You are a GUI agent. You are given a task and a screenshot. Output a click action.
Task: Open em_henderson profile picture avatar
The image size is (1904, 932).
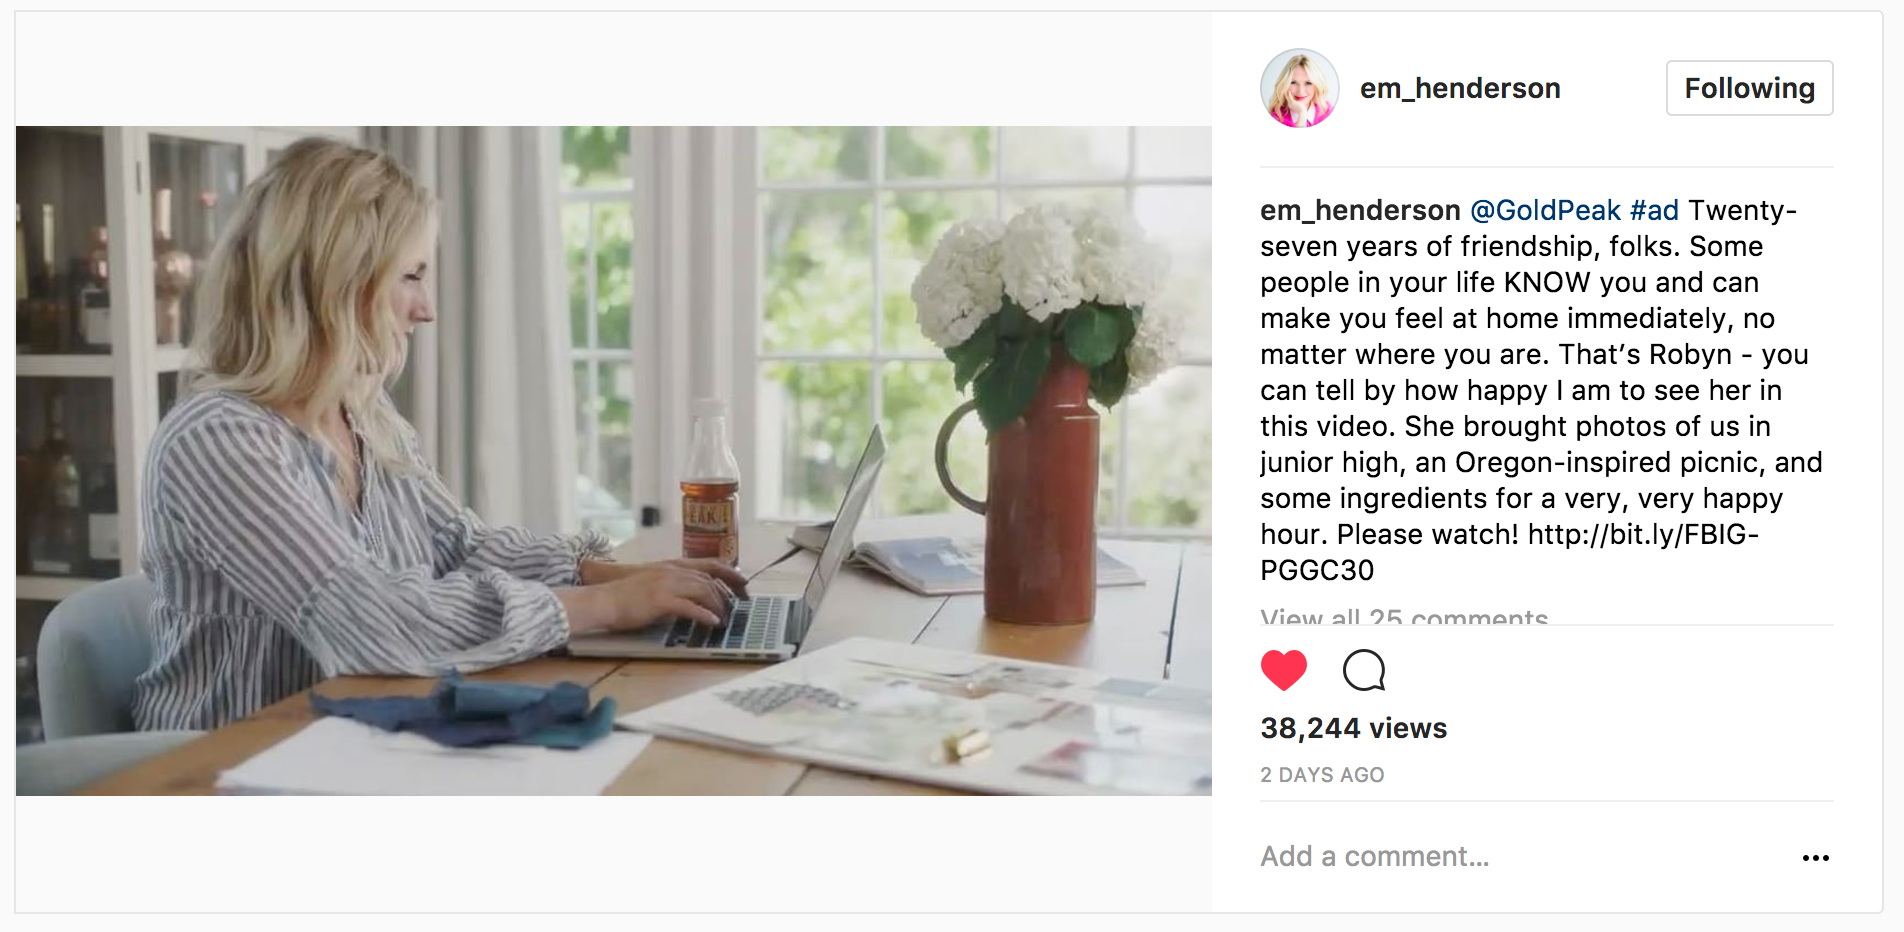coord(1299,88)
